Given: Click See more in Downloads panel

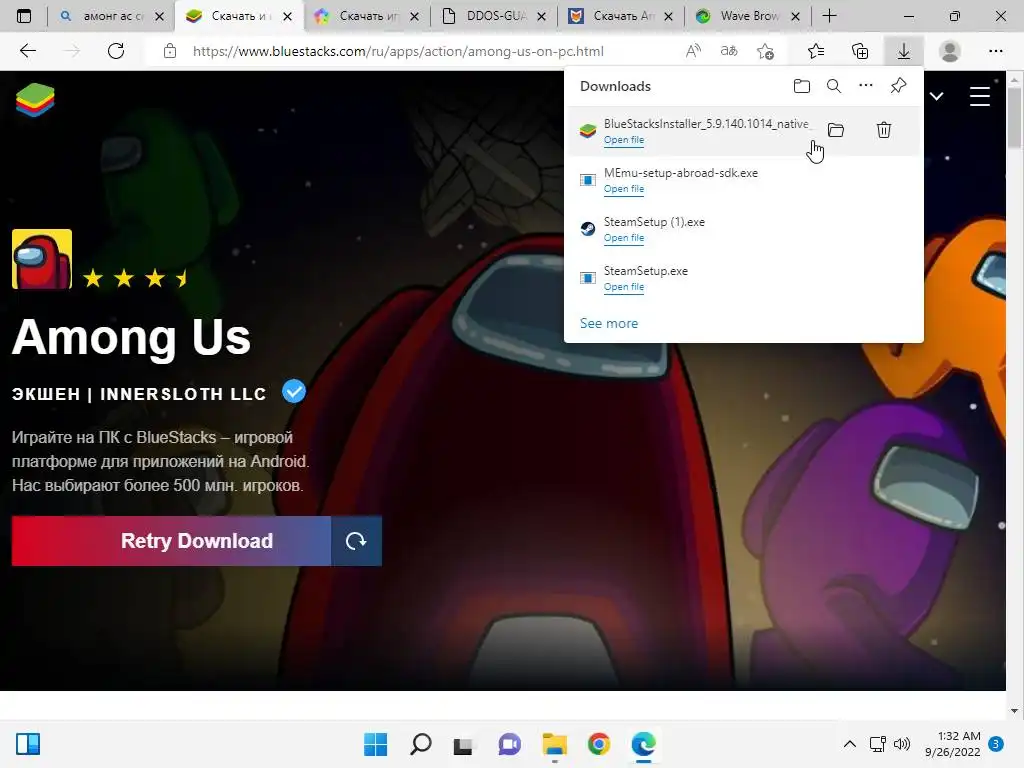Looking at the screenshot, I should tap(609, 323).
